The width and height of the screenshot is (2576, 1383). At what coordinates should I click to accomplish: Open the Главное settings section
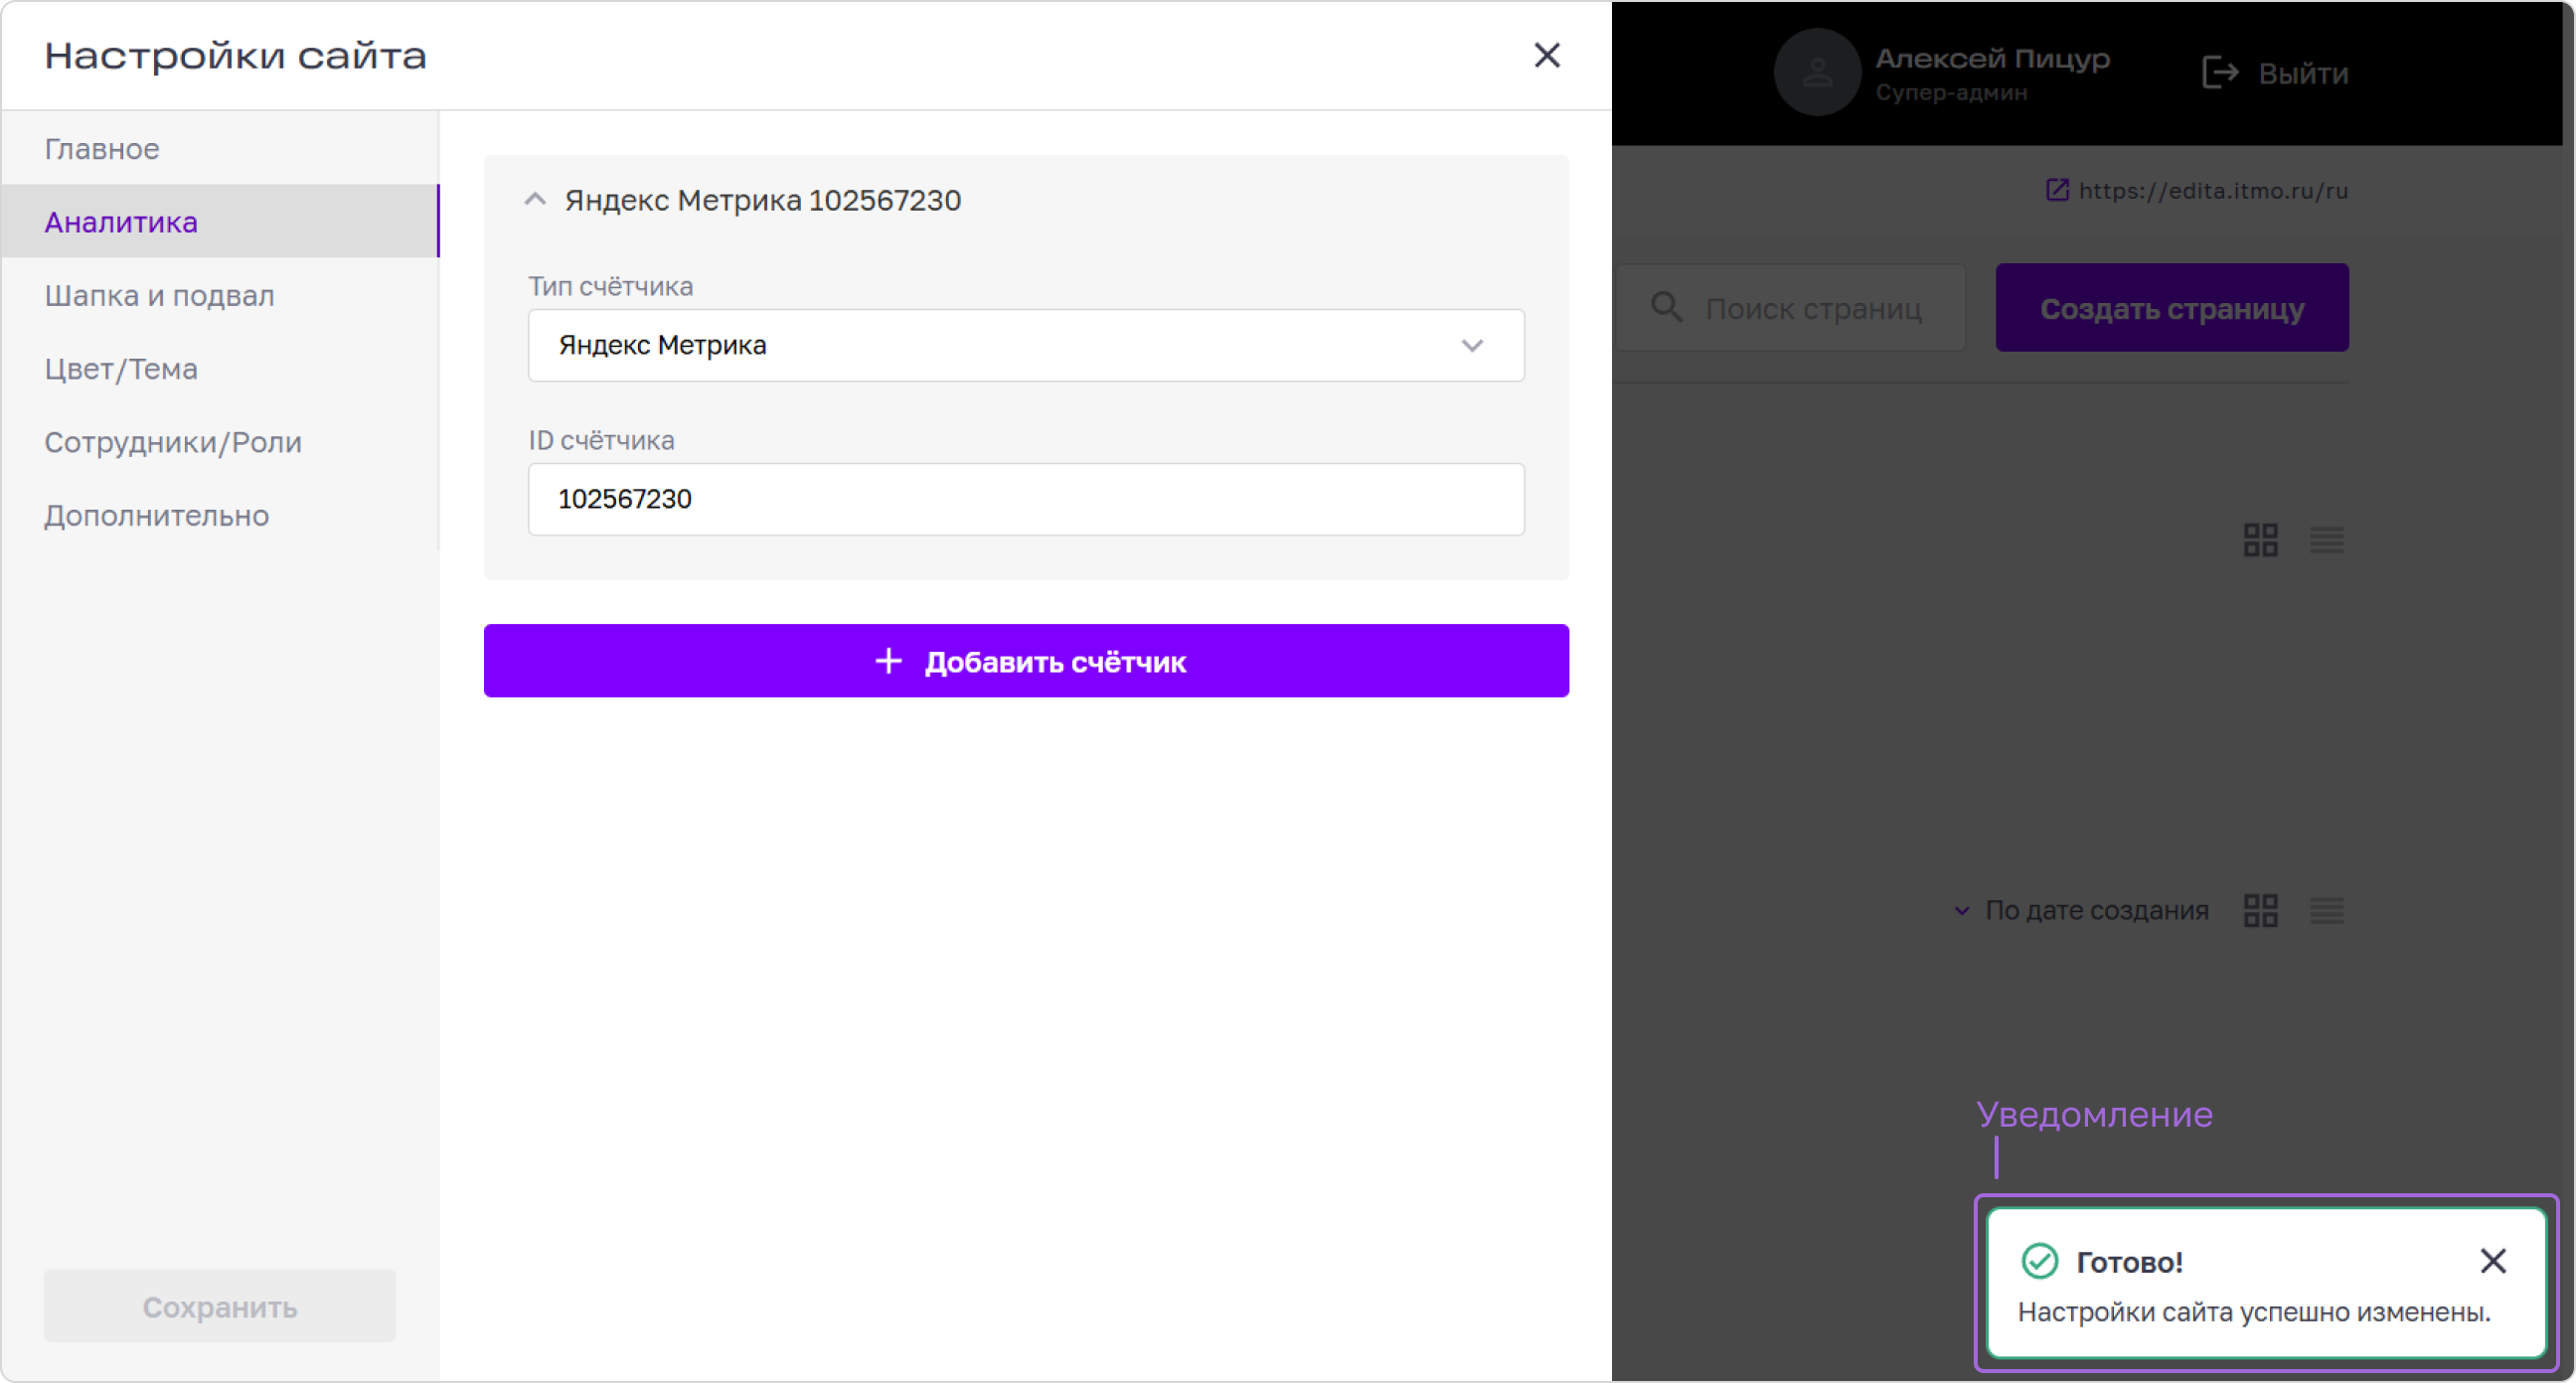click(x=220, y=148)
